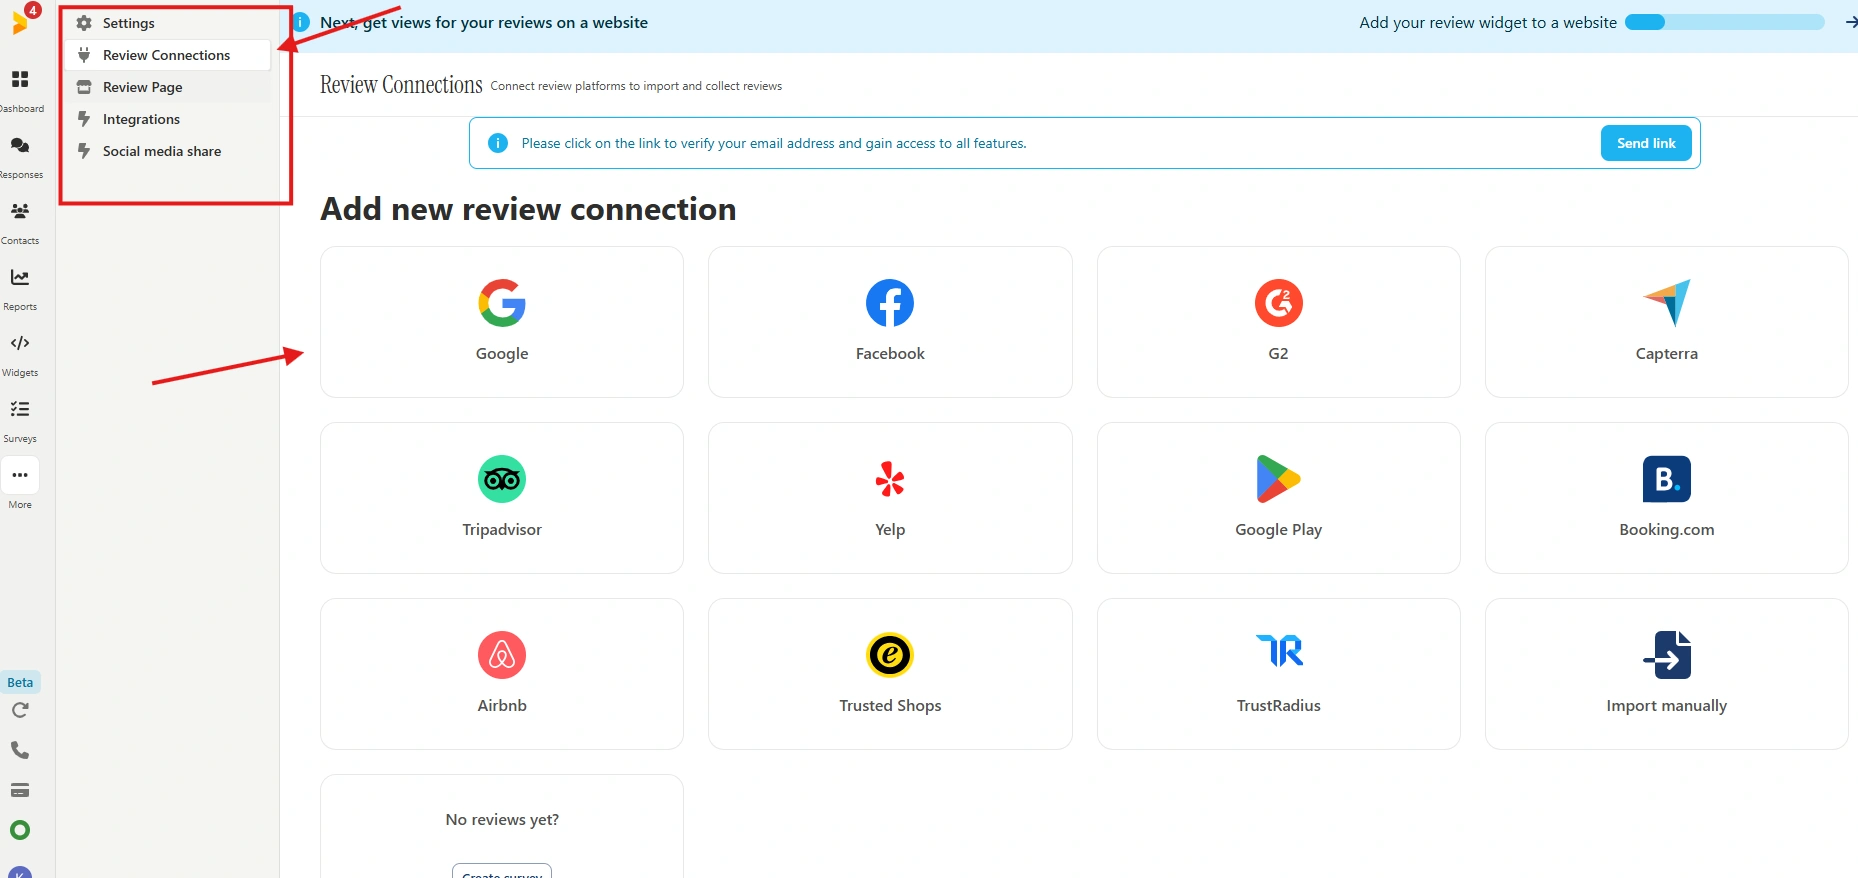Click 'Add your review widget to a website' text
The width and height of the screenshot is (1858, 878).
[1488, 22]
